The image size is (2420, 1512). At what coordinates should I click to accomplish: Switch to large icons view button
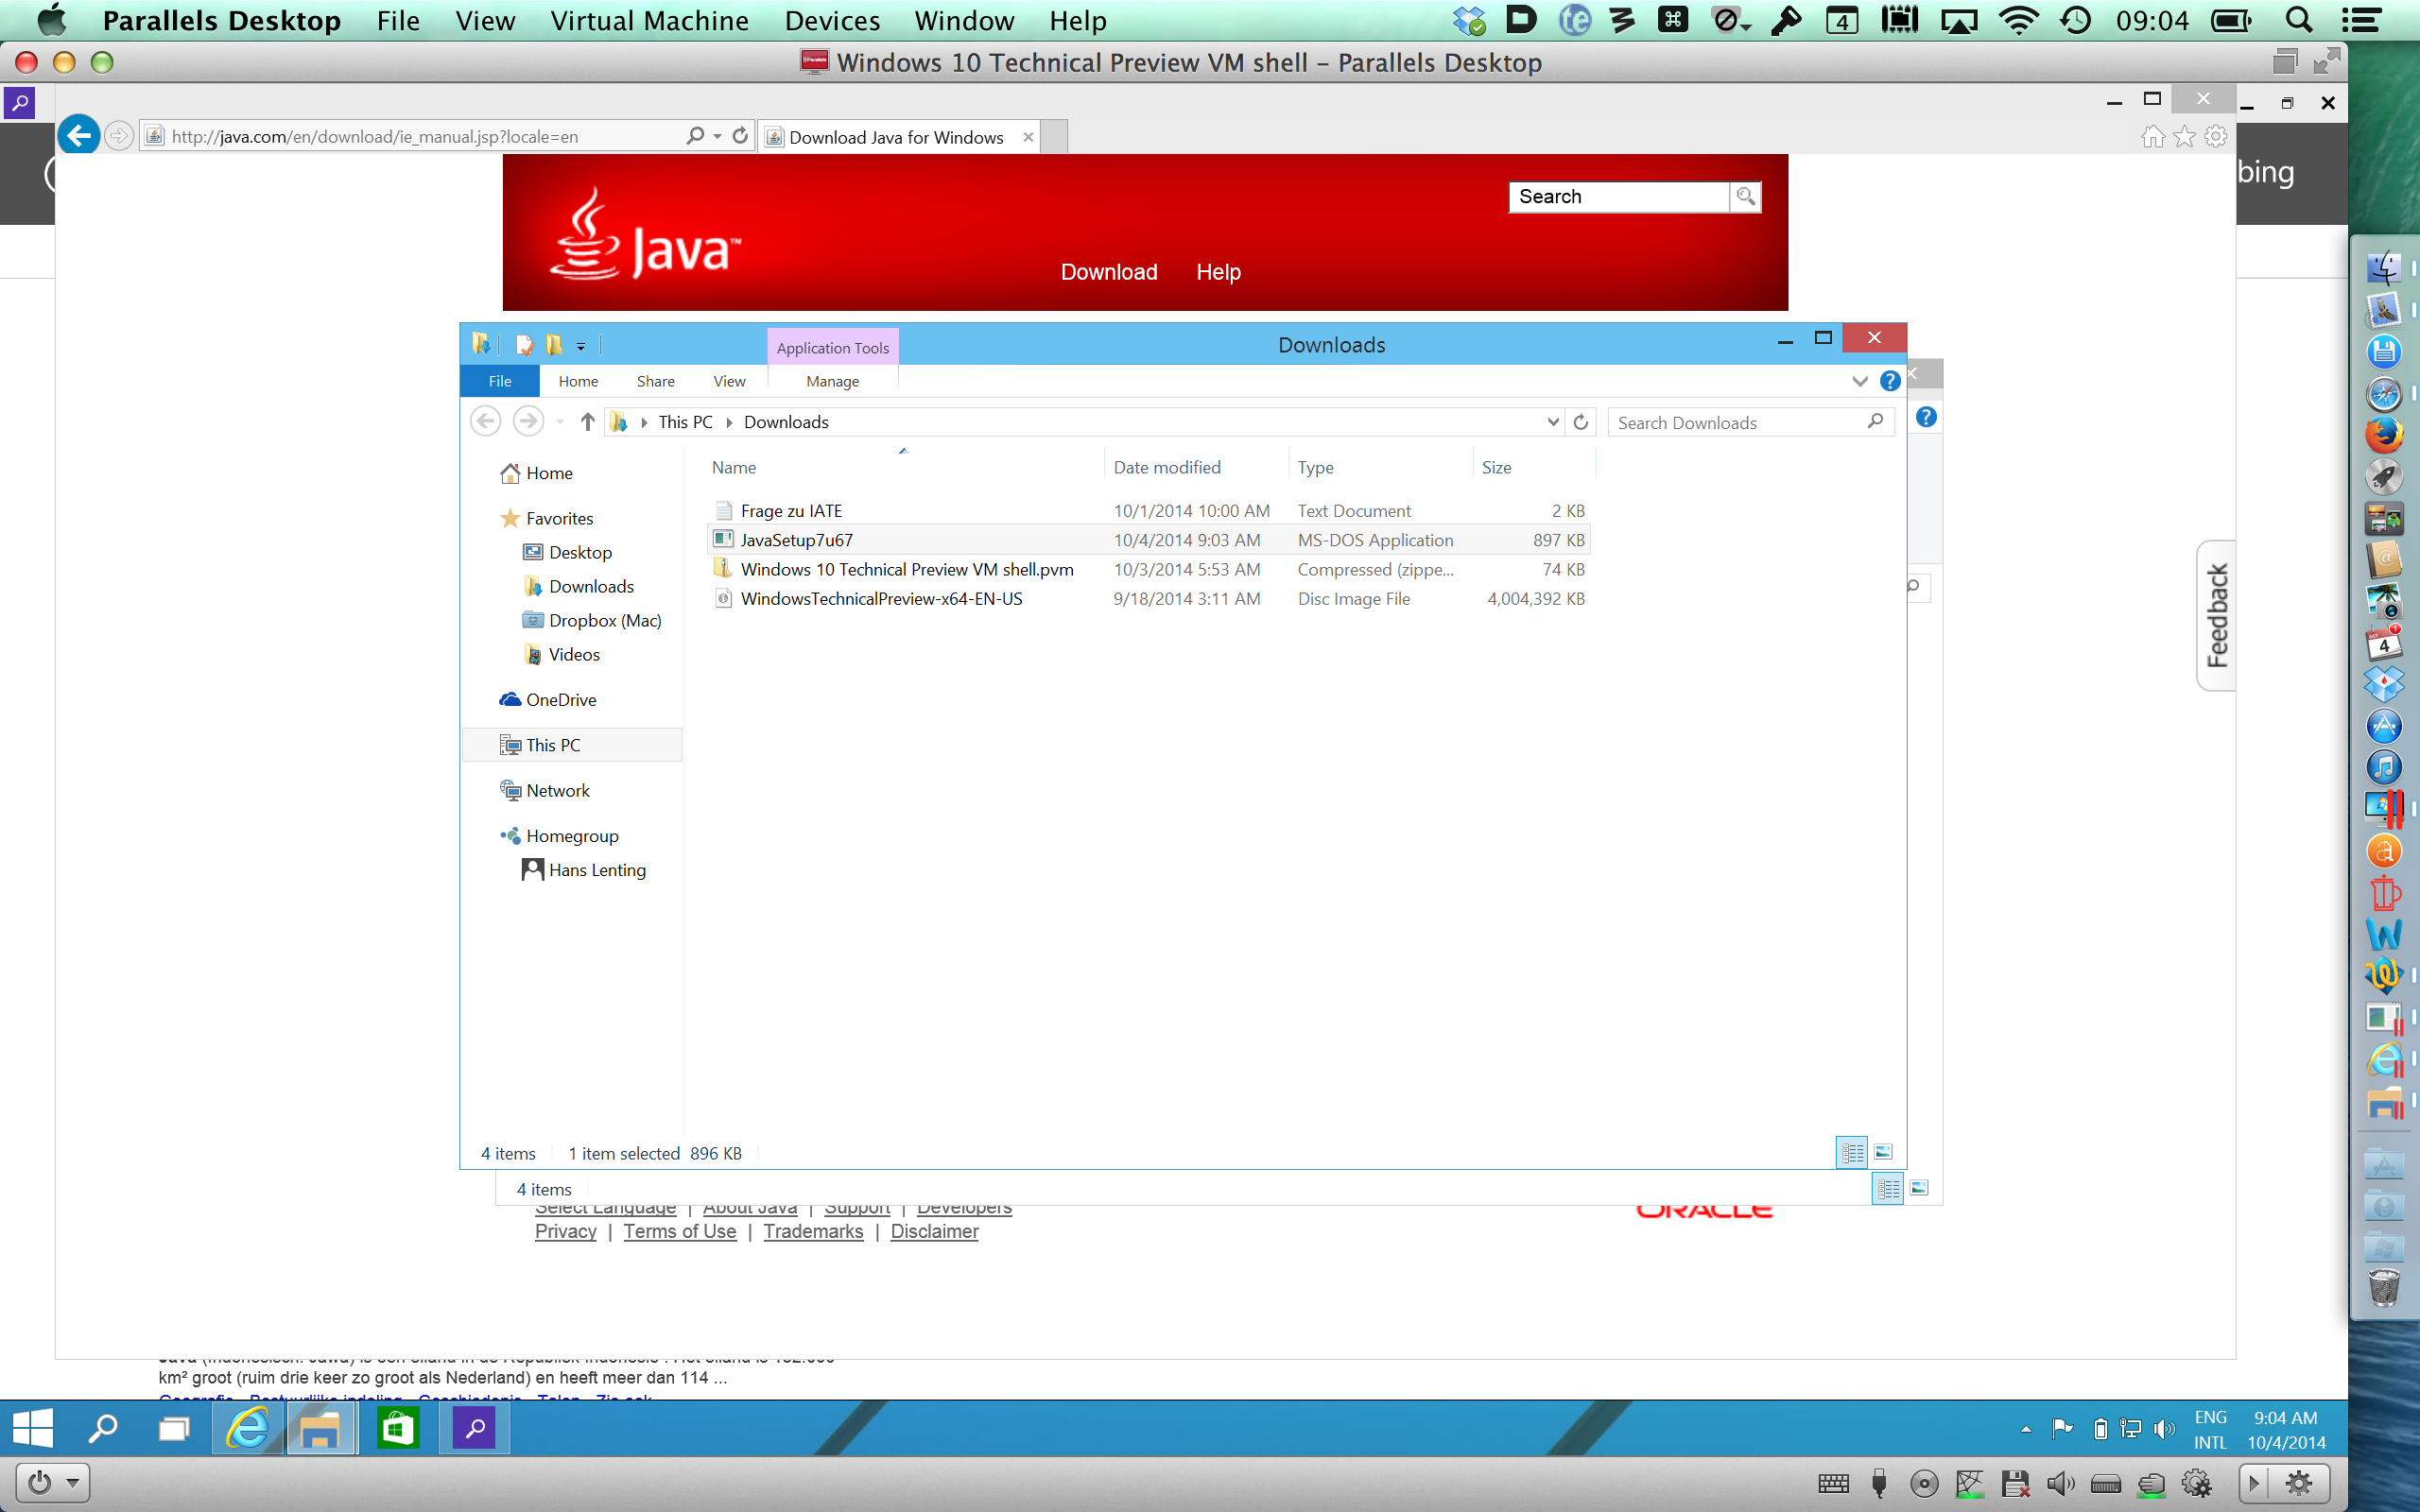pyautogui.click(x=1882, y=1153)
